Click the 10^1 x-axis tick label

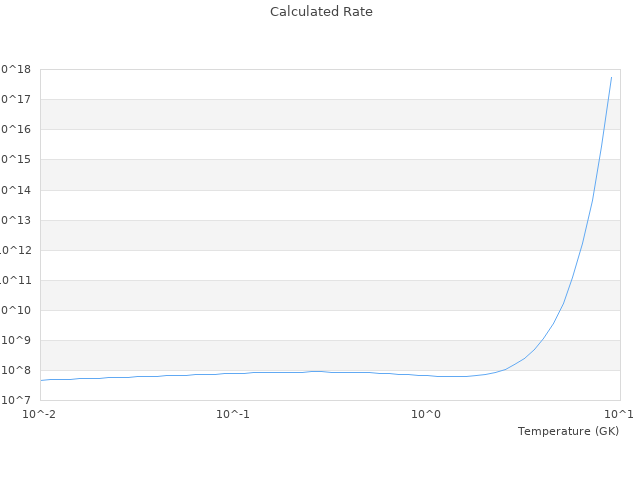[x=619, y=414]
